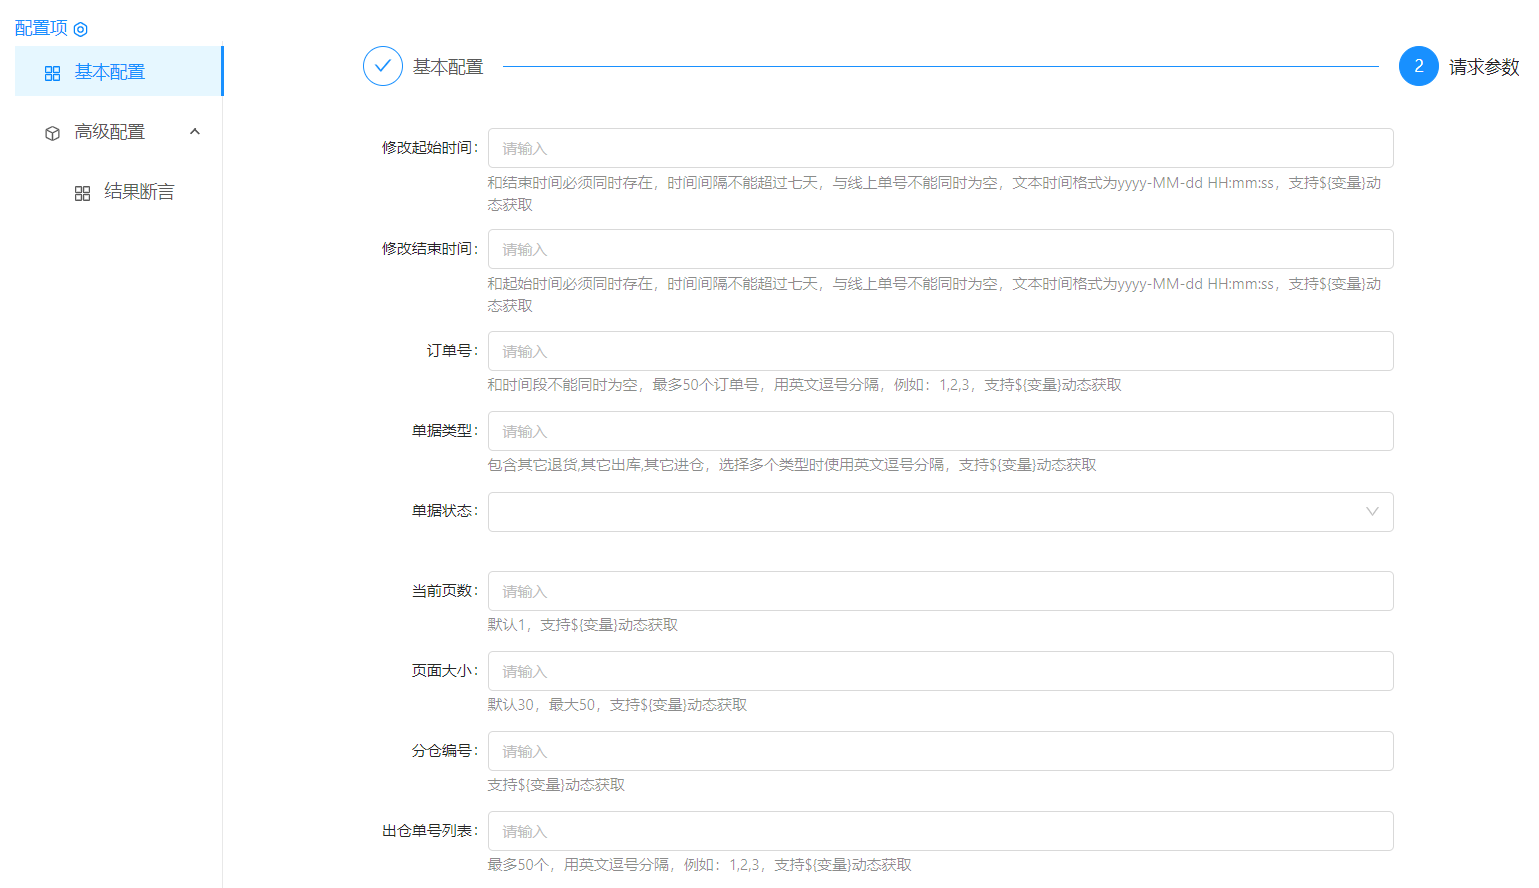
Task: Click into the 订单号 text field
Action: tap(940, 351)
